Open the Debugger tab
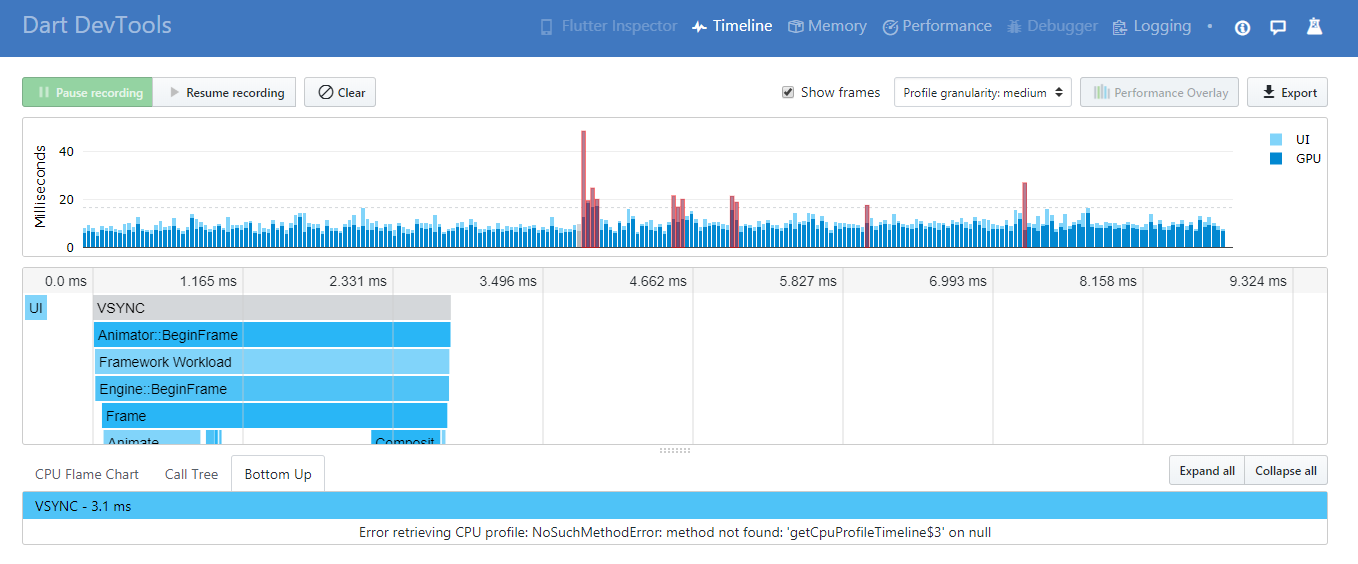The width and height of the screenshot is (1358, 564). point(1053,27)
